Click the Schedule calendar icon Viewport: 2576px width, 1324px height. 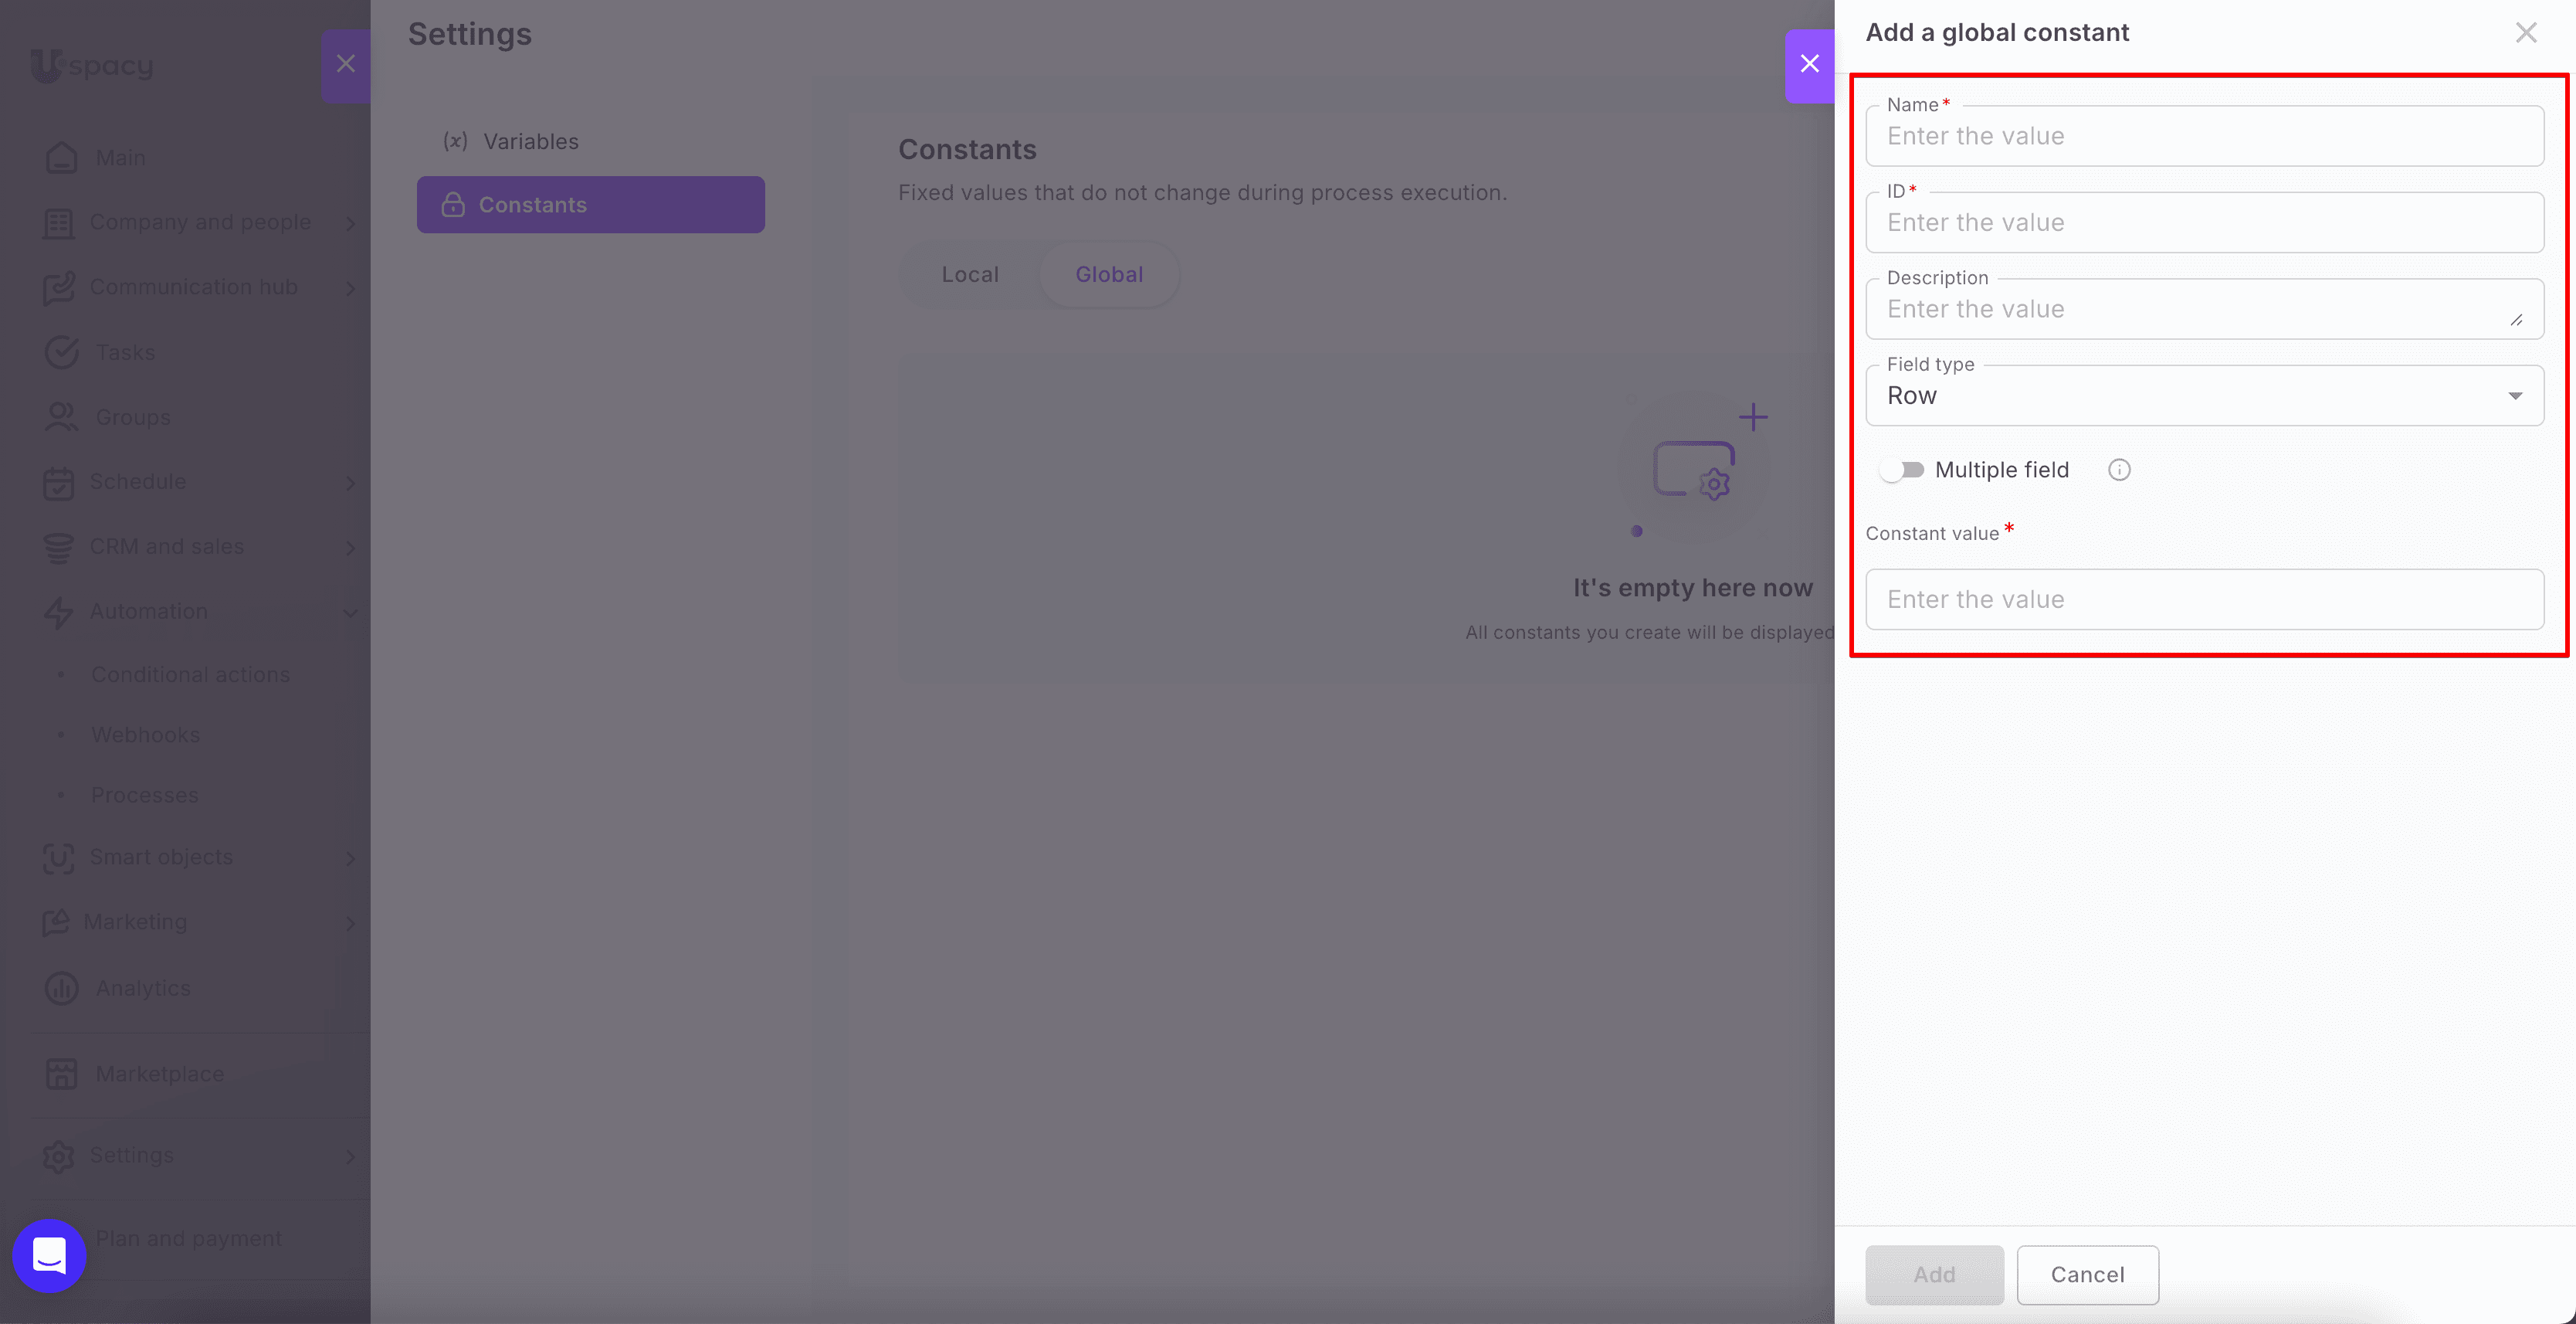58,482
